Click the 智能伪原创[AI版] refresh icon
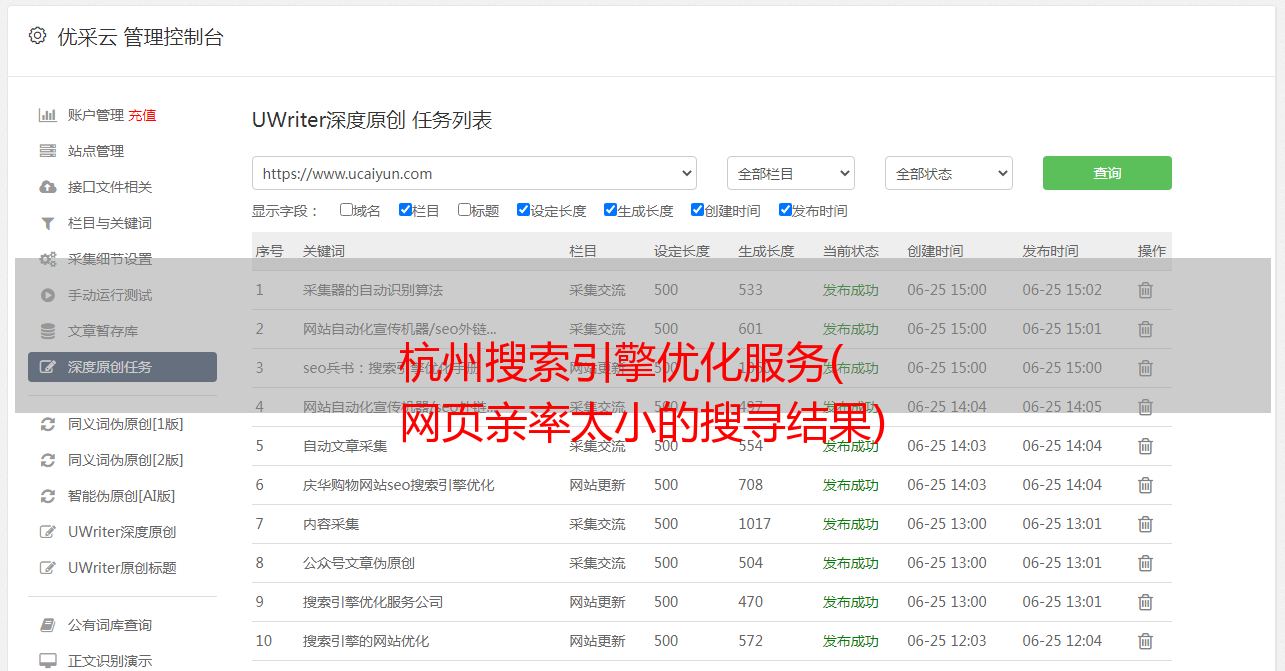Screen dimensions: 1285x671 coord(47,496)
